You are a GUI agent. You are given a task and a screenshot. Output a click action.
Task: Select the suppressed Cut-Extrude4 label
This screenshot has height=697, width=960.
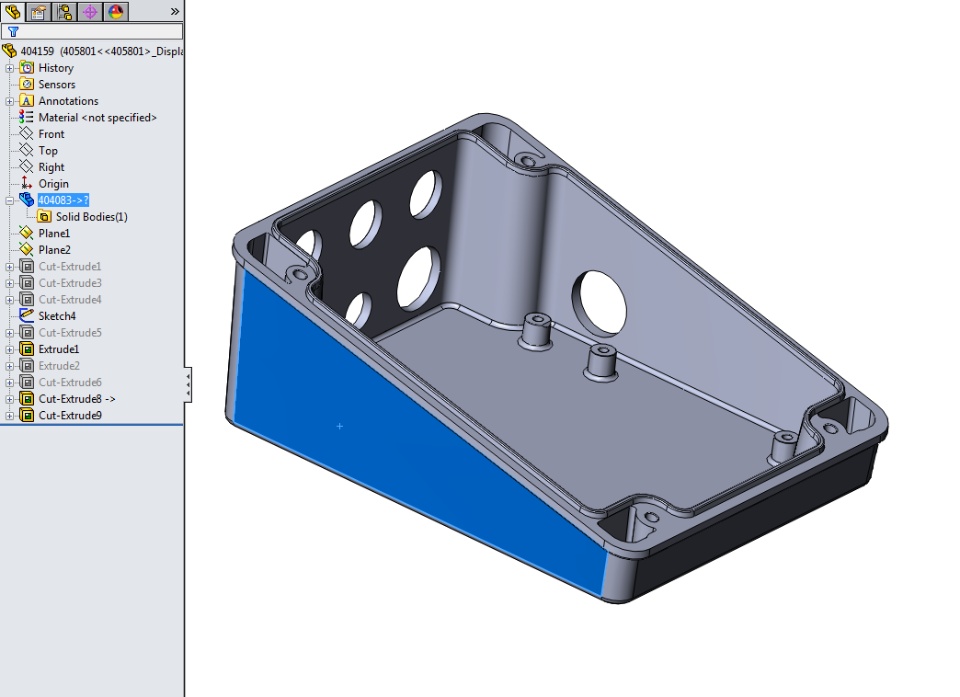70,300
